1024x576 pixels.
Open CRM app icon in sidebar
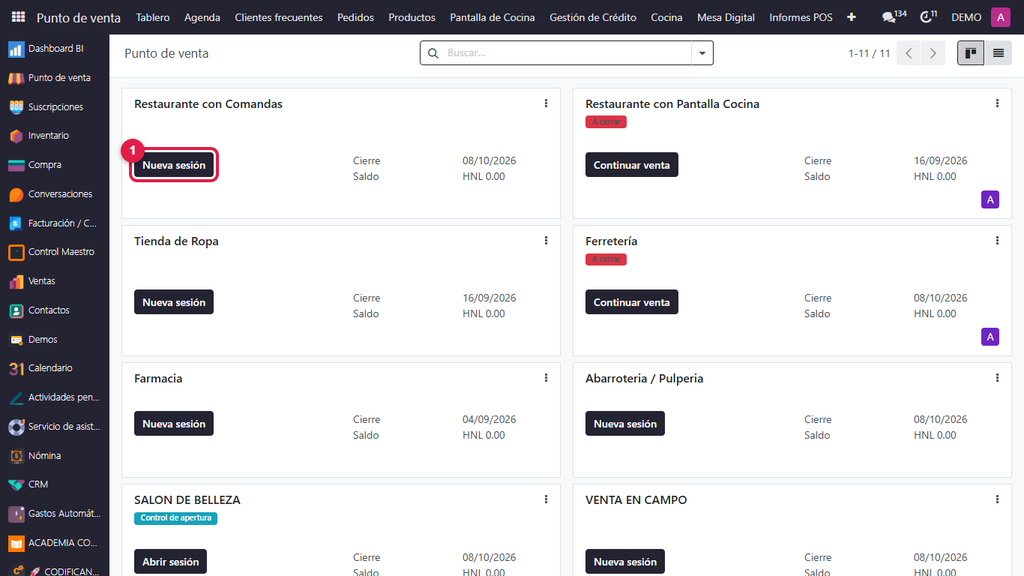pos(16,485)
